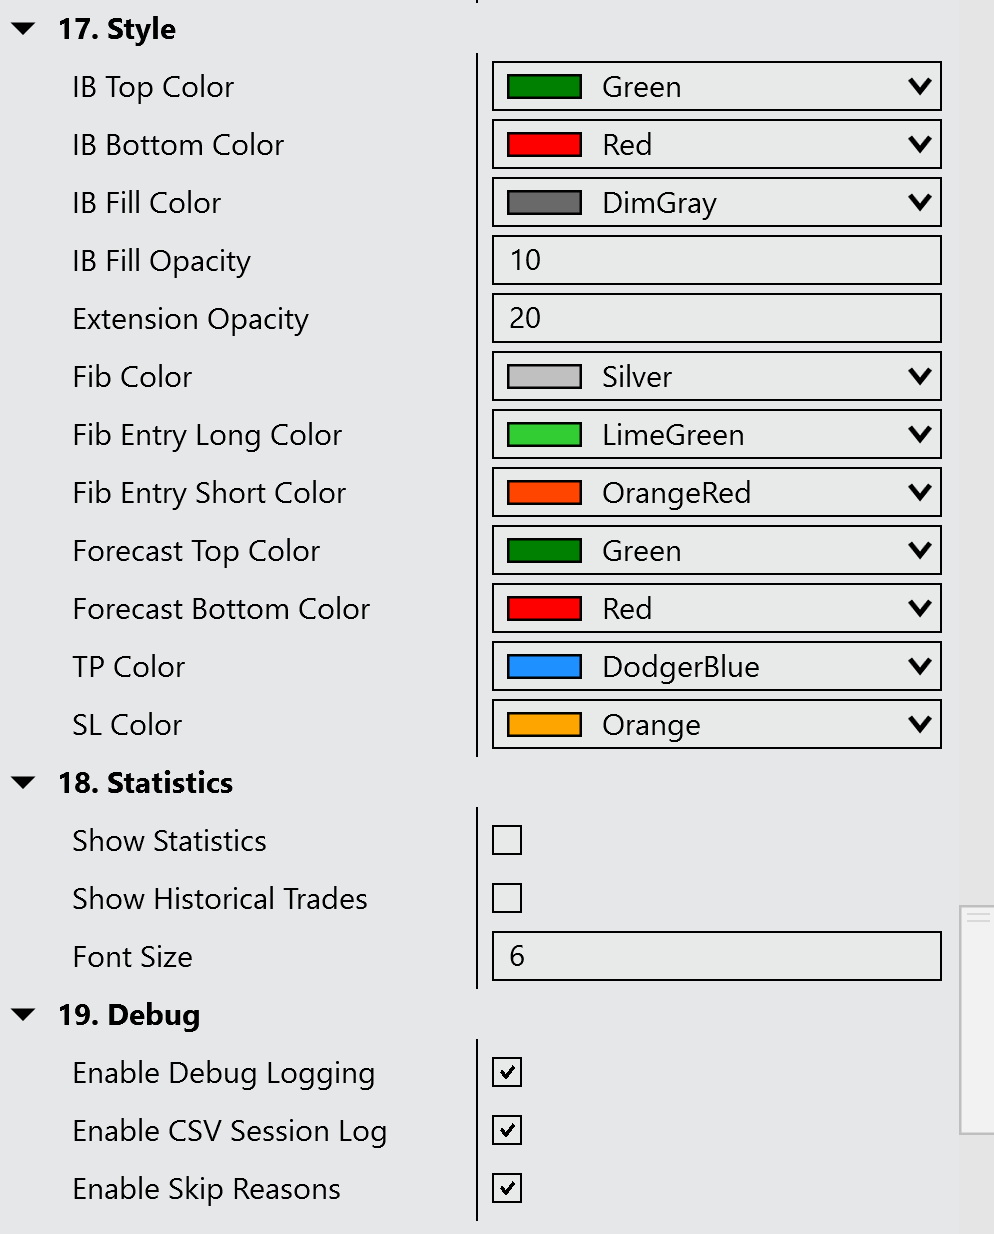
Task: Click the Silver swatch for Fib Color
Action: (544, 377)
